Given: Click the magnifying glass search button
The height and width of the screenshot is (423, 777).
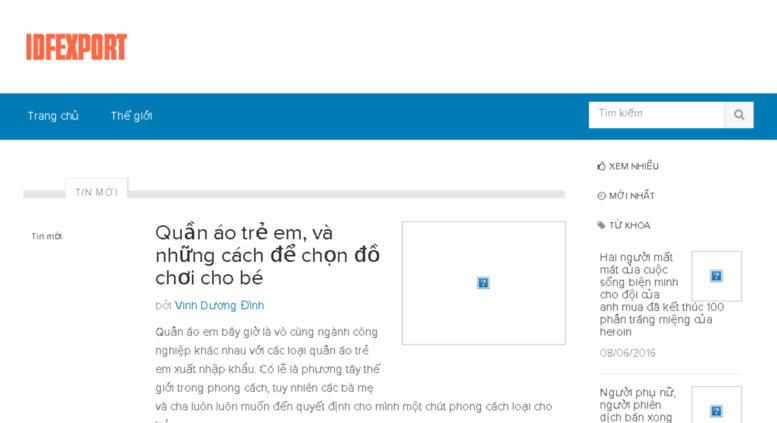Looking at the screenshot, I should tap(739, 115).
